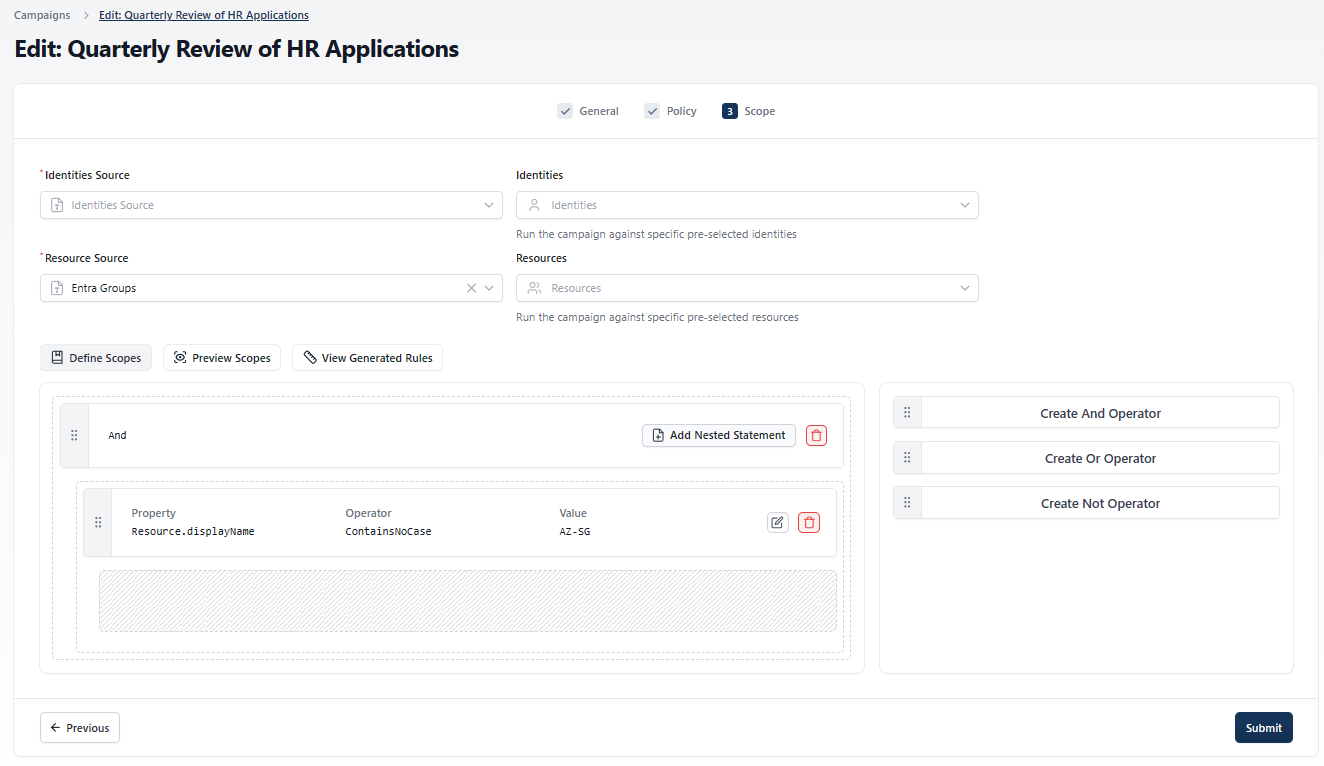The height and width of the screenshot is (766, 1324).
Task: Open the edit icon on the Resource.displayName condition
Action: [778, 522]
